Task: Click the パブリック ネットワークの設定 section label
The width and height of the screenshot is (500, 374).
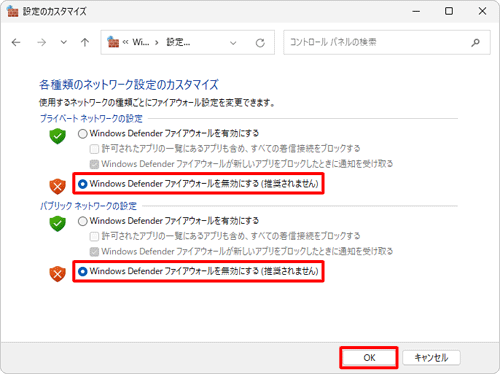Action: (x=88, y=206)
